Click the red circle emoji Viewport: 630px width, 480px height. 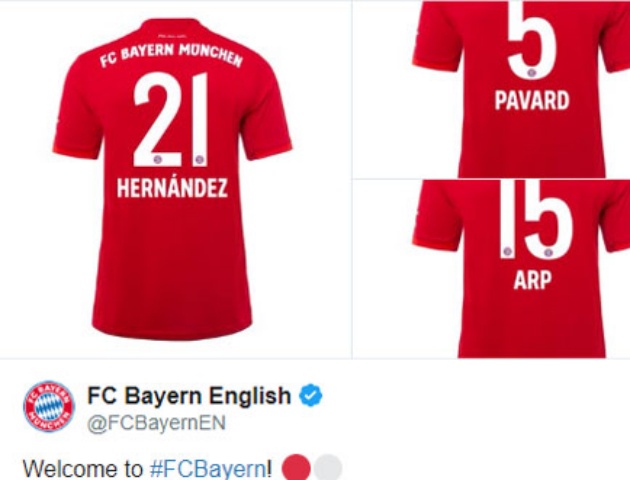[296, 468]
